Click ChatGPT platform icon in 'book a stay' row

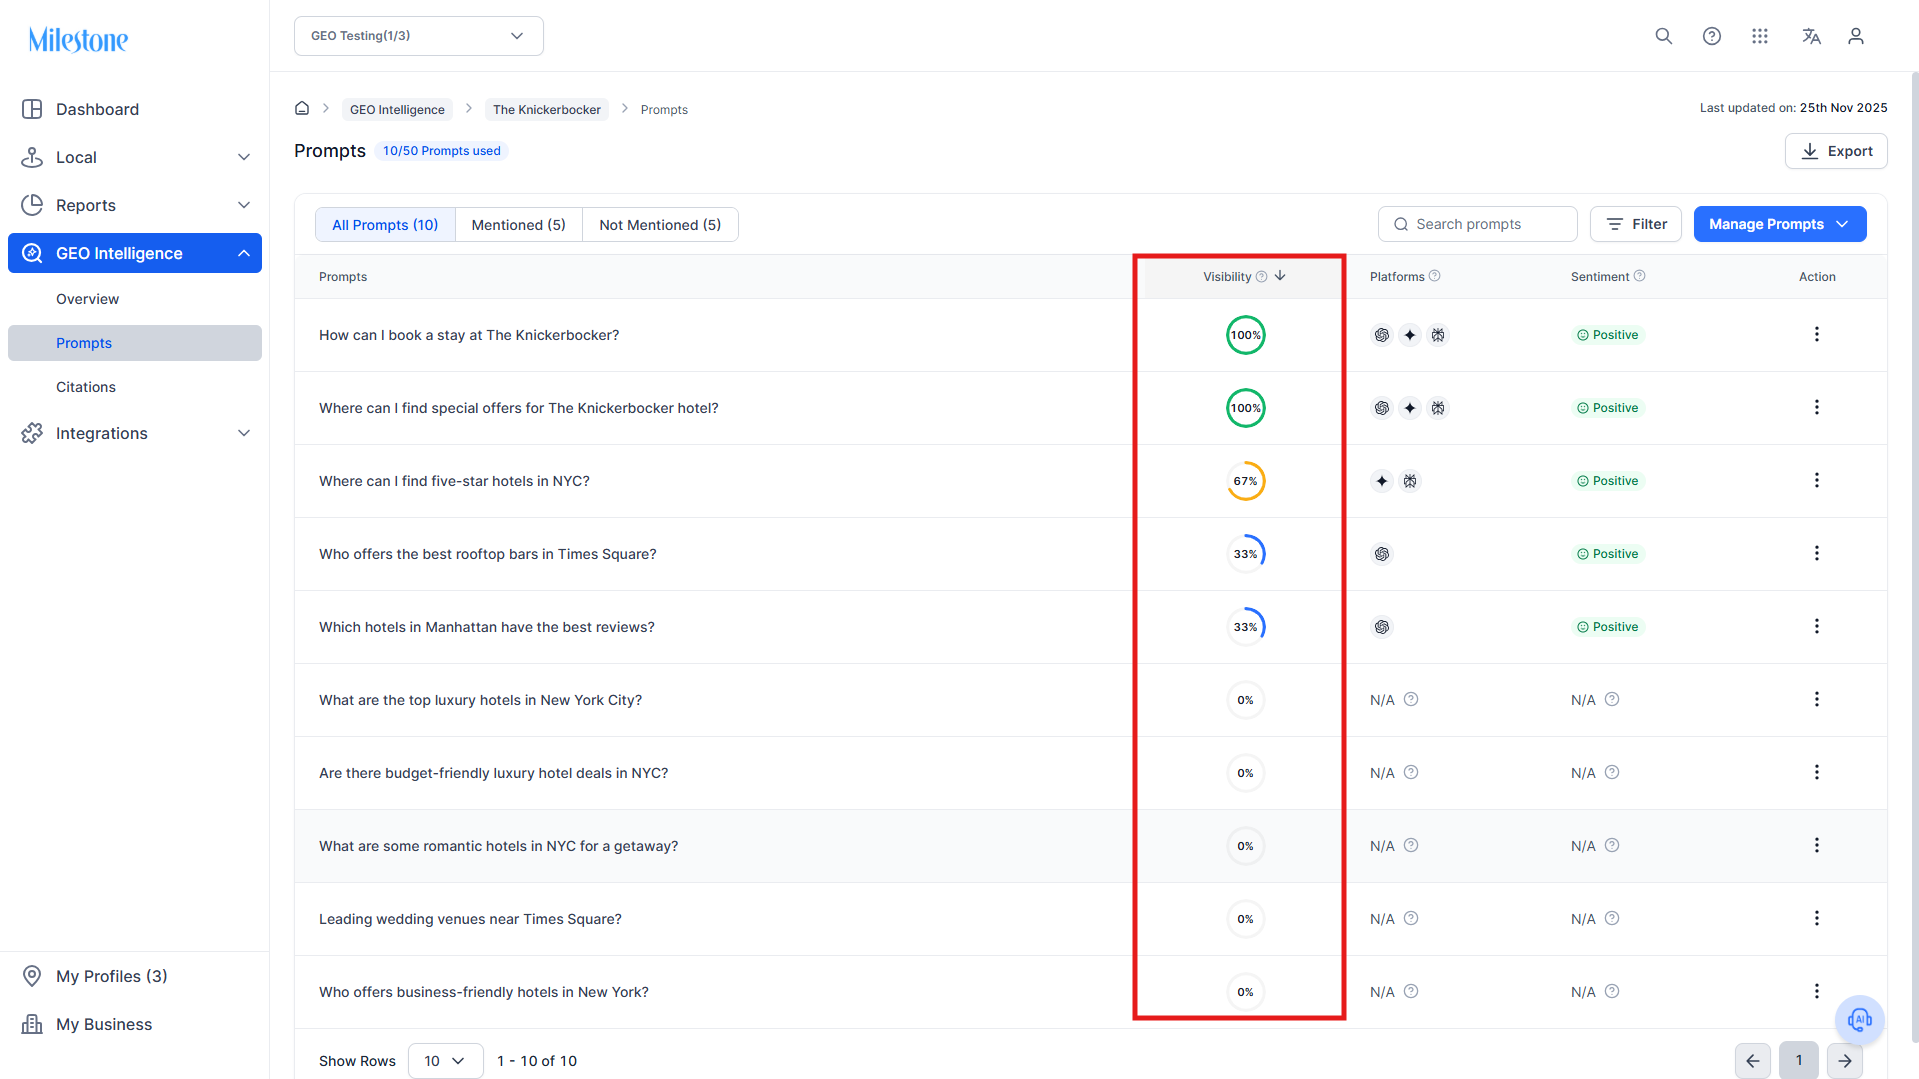pos(1382,335)
